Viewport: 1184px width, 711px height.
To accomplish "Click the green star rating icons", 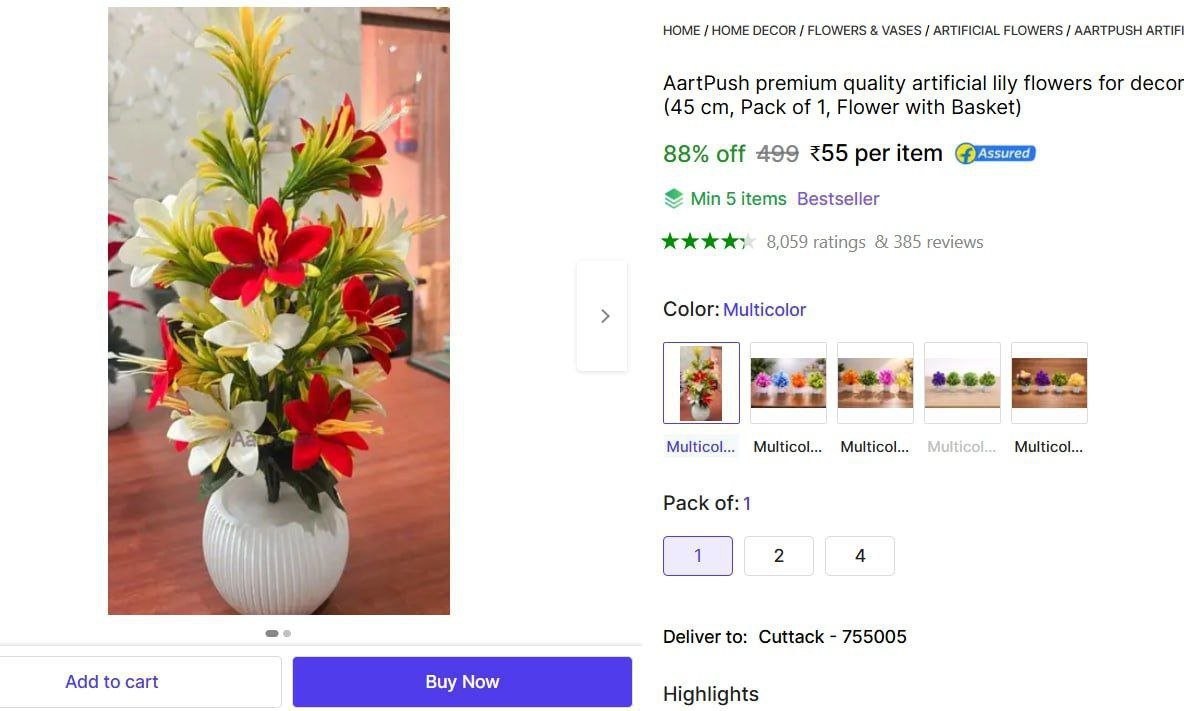I will (707, 241).
